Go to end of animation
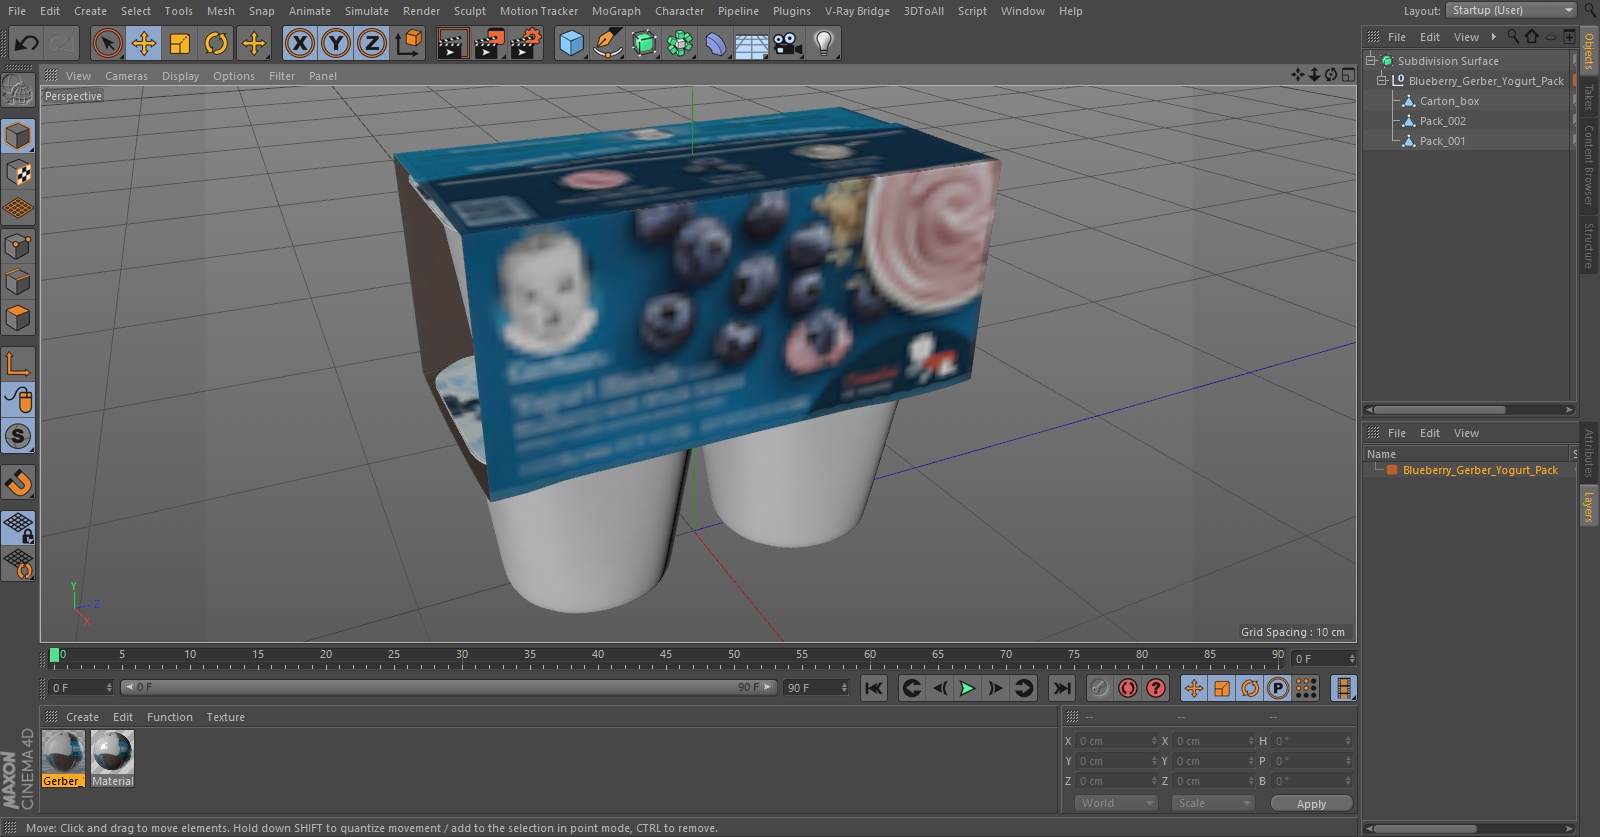 (x=1062, y=688)
